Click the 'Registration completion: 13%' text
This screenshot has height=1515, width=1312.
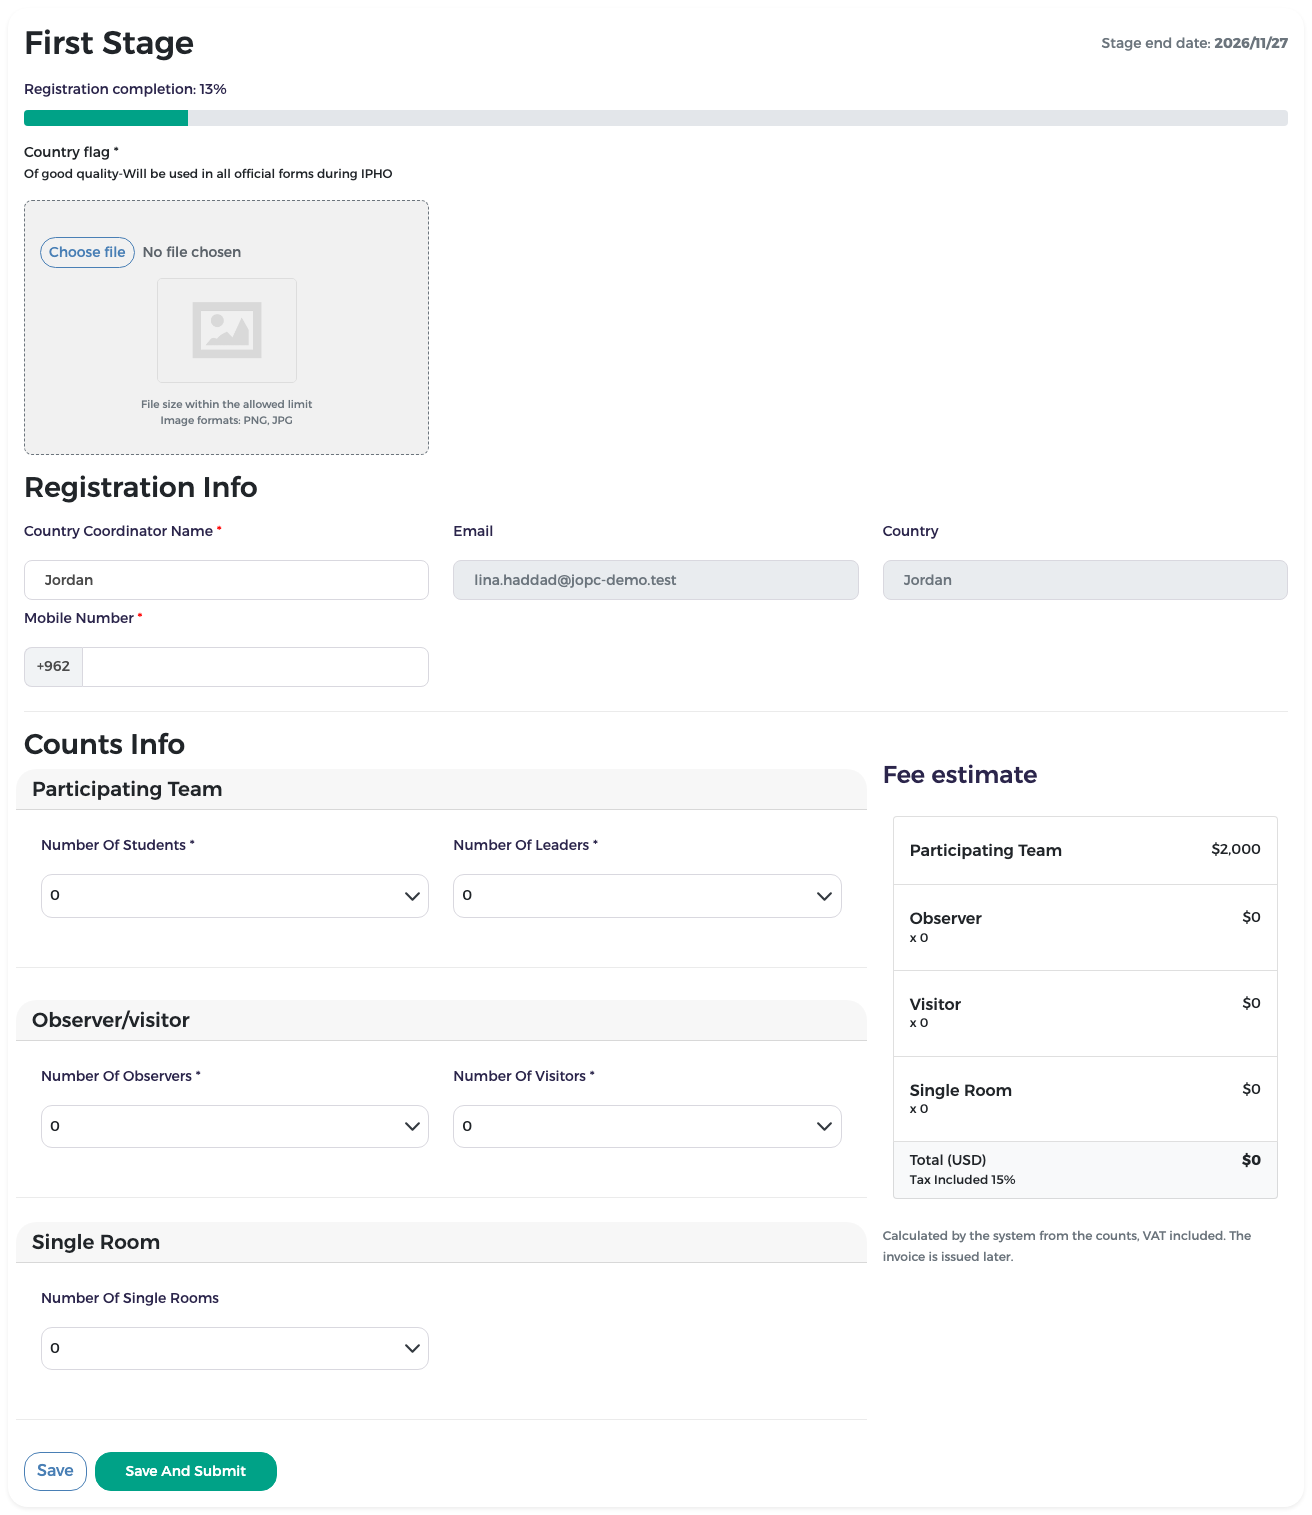pyautogui.click(x=125, y=89)
